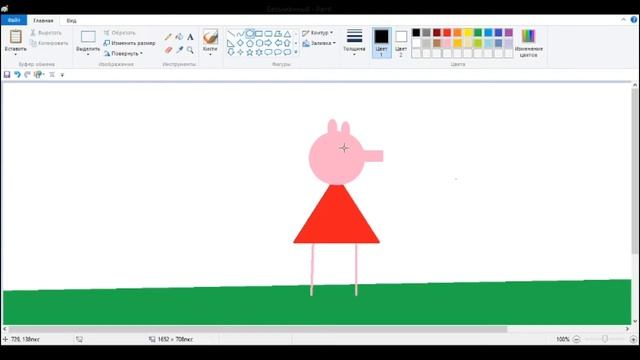Click the Redo arrow in quick access toolbar
640x360 pixels.
coord(27,74)
